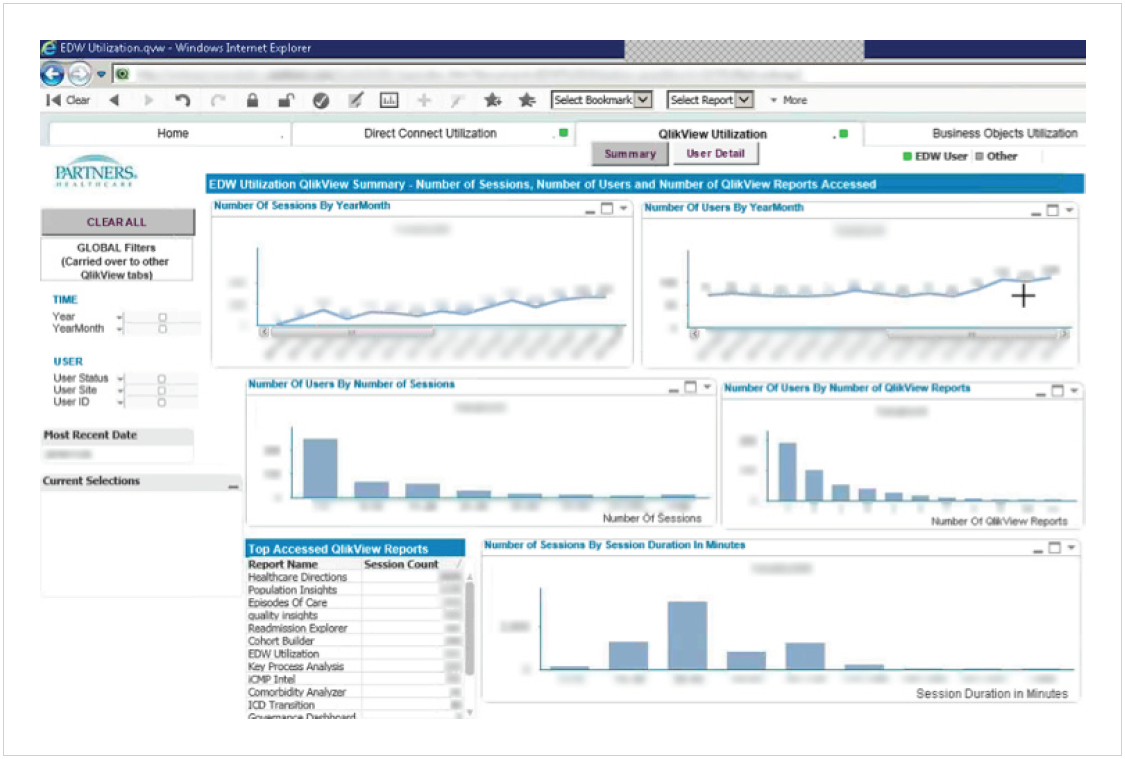
Task: Select the Readmission Explorer report row
Action: [354, 628]
